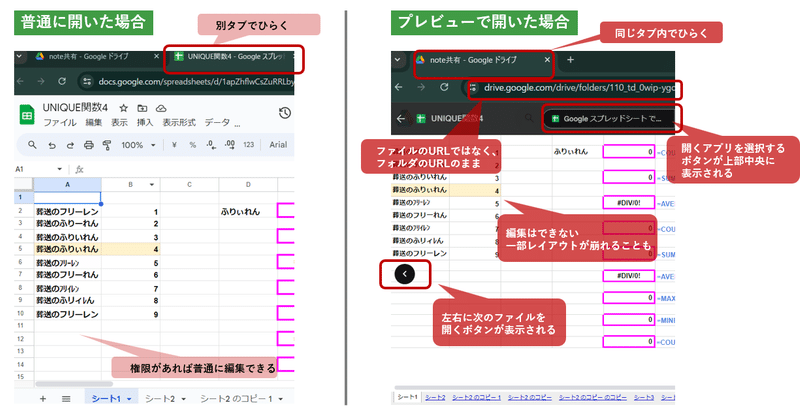Select cell A1 in the spreadsheet
The height and width of the screenshot is (418, 800).
pos(67,198)
